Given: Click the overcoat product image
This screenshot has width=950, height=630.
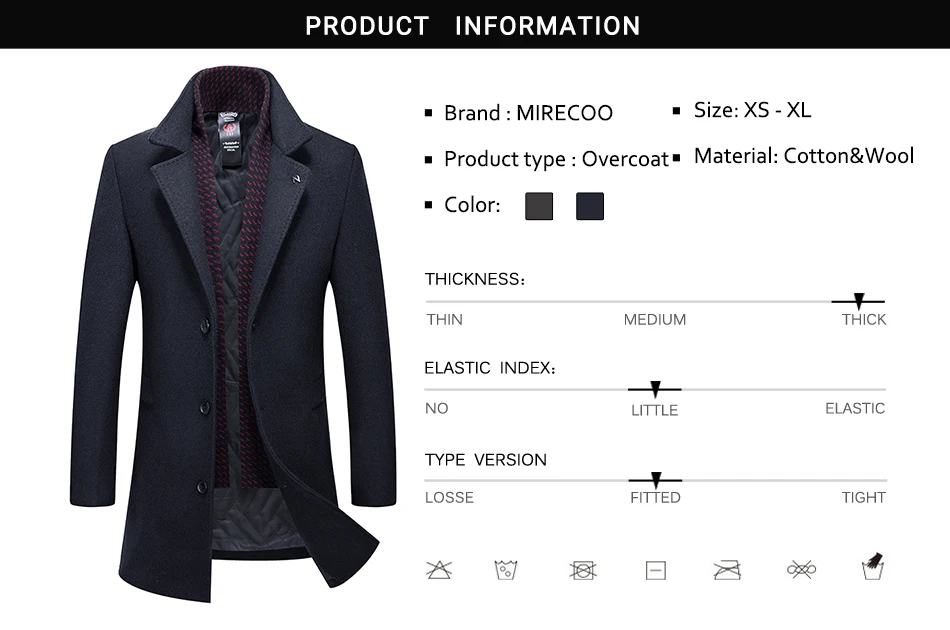Looking at the screenshot, I should click(233, 335).
